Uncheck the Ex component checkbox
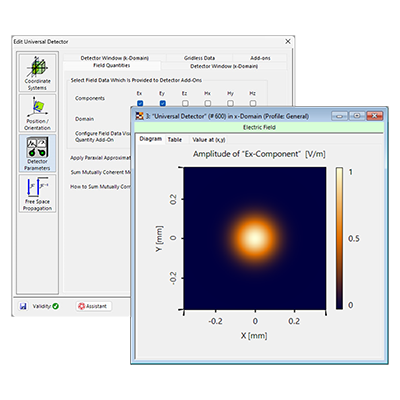400x400 pixels. click(140, 103)
